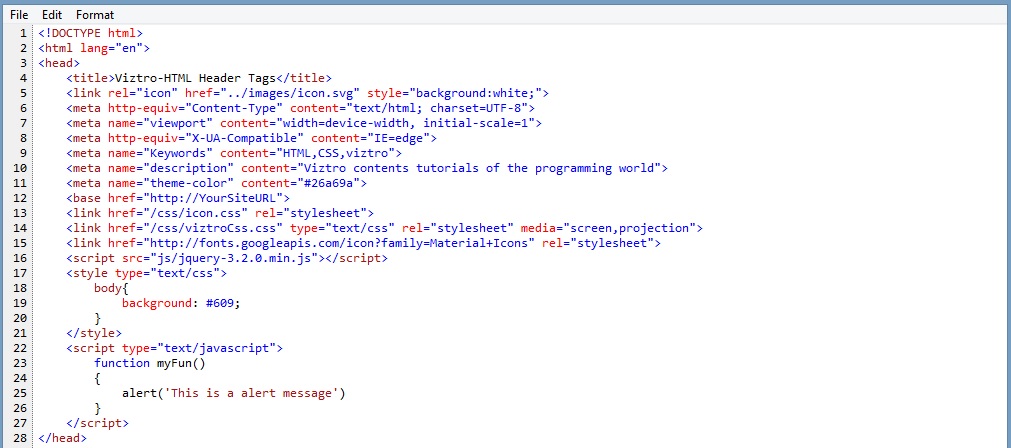
Task: Click line number 1 in the gutter
Action: [24, 33]
